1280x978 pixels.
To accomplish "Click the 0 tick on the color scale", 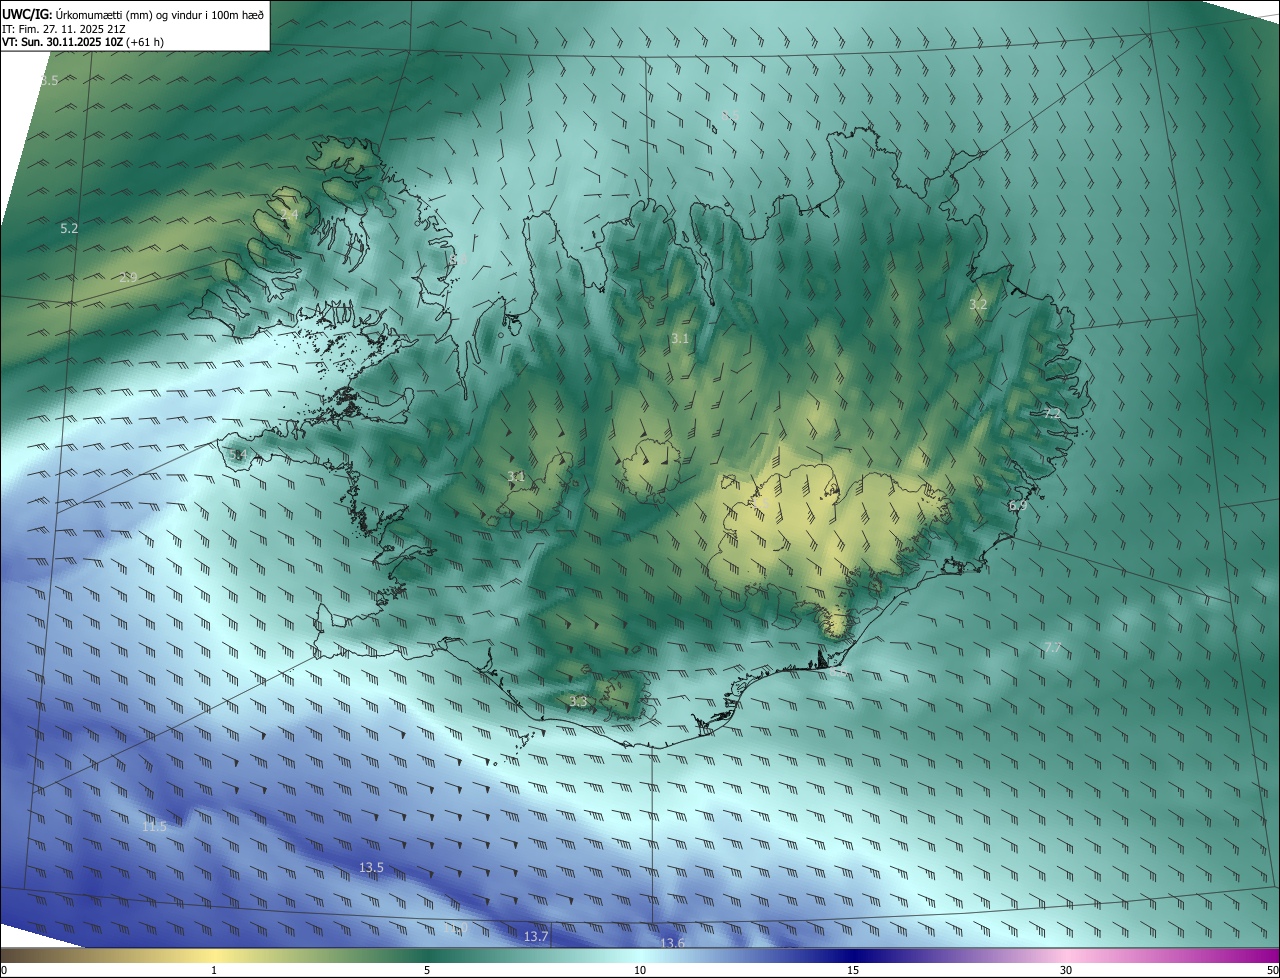I will 3,971.
